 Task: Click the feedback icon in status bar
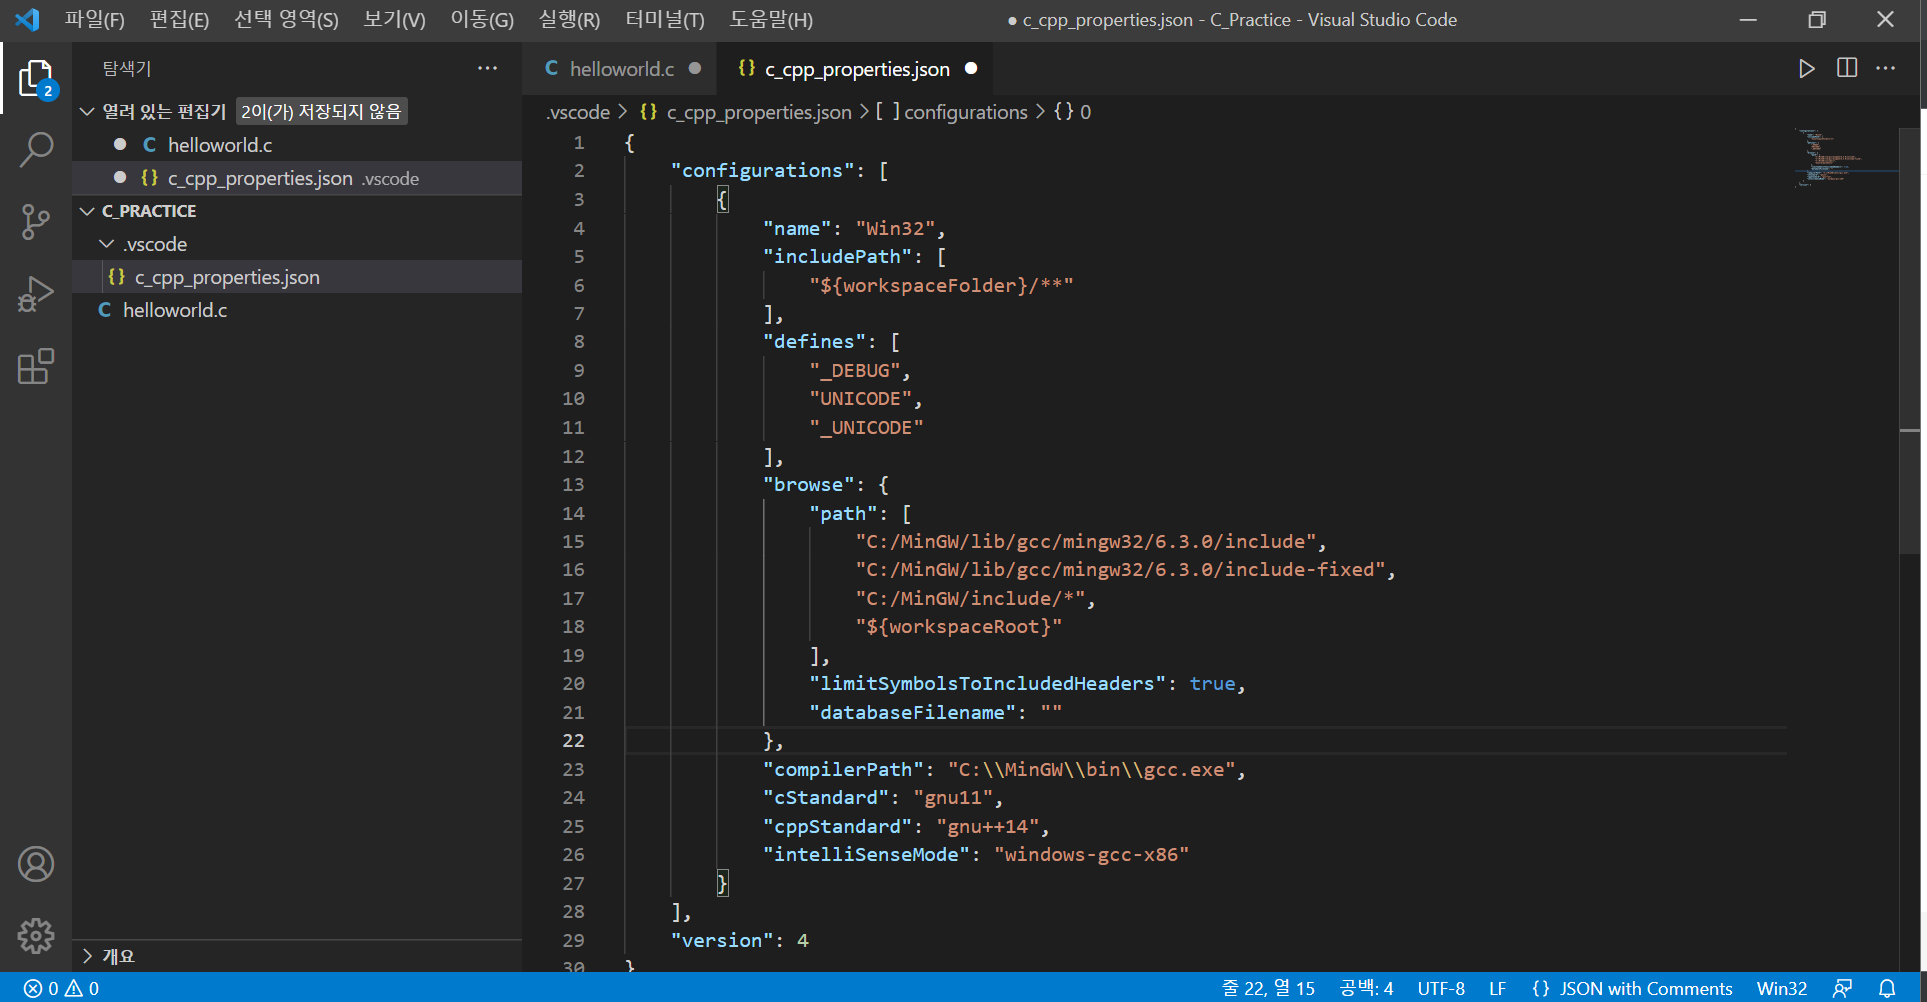[x=1843, y=988]
